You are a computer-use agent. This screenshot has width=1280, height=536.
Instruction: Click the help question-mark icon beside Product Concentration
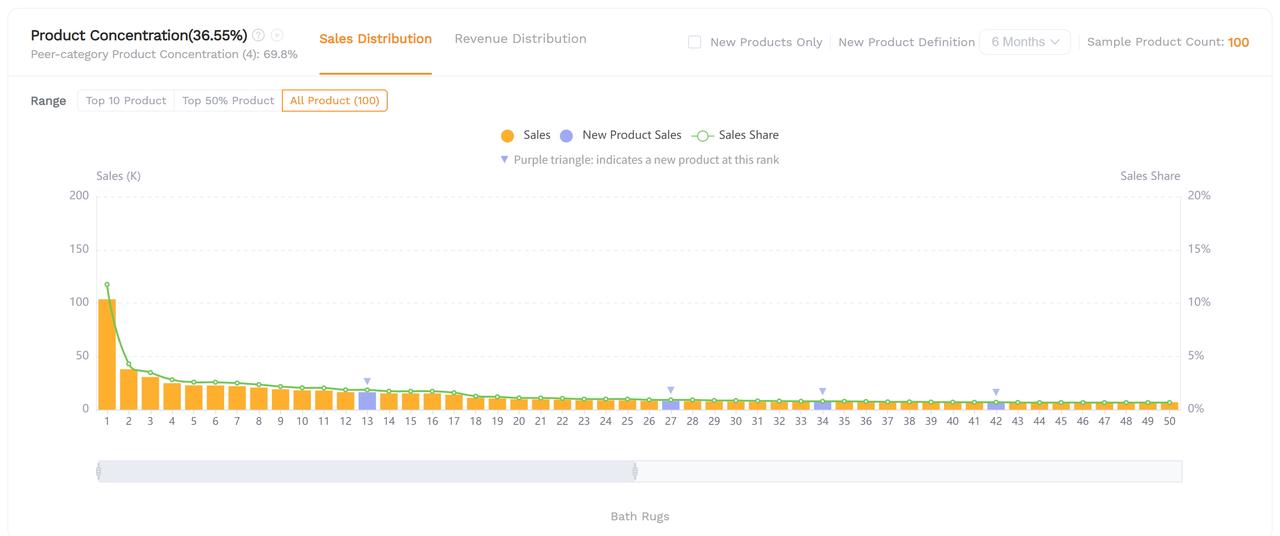click(x=258, y=35)
